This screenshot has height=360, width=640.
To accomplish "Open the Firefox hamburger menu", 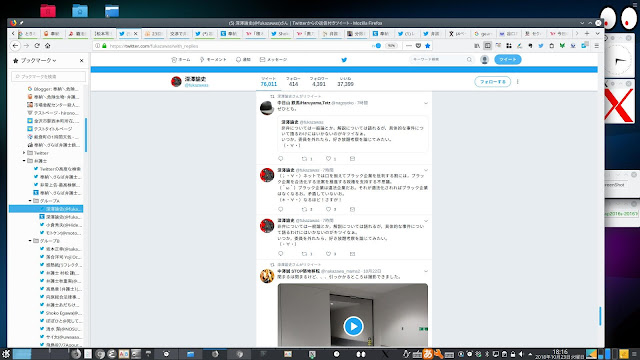I will pos(597,46).
